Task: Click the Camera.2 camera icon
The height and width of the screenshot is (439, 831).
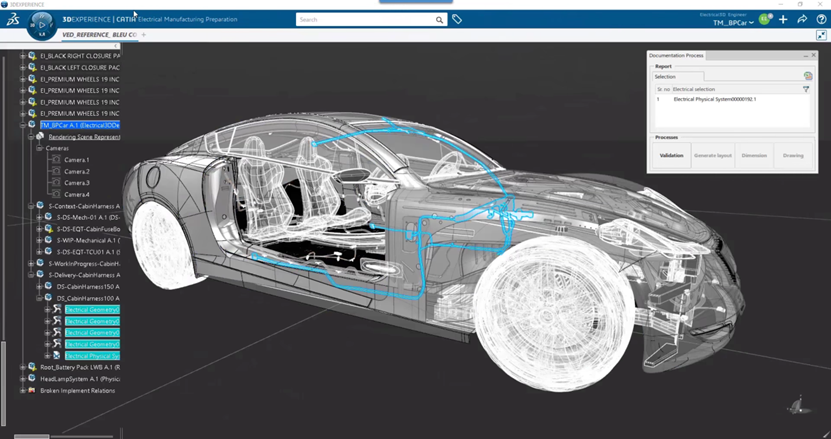Action: [57, 171]
